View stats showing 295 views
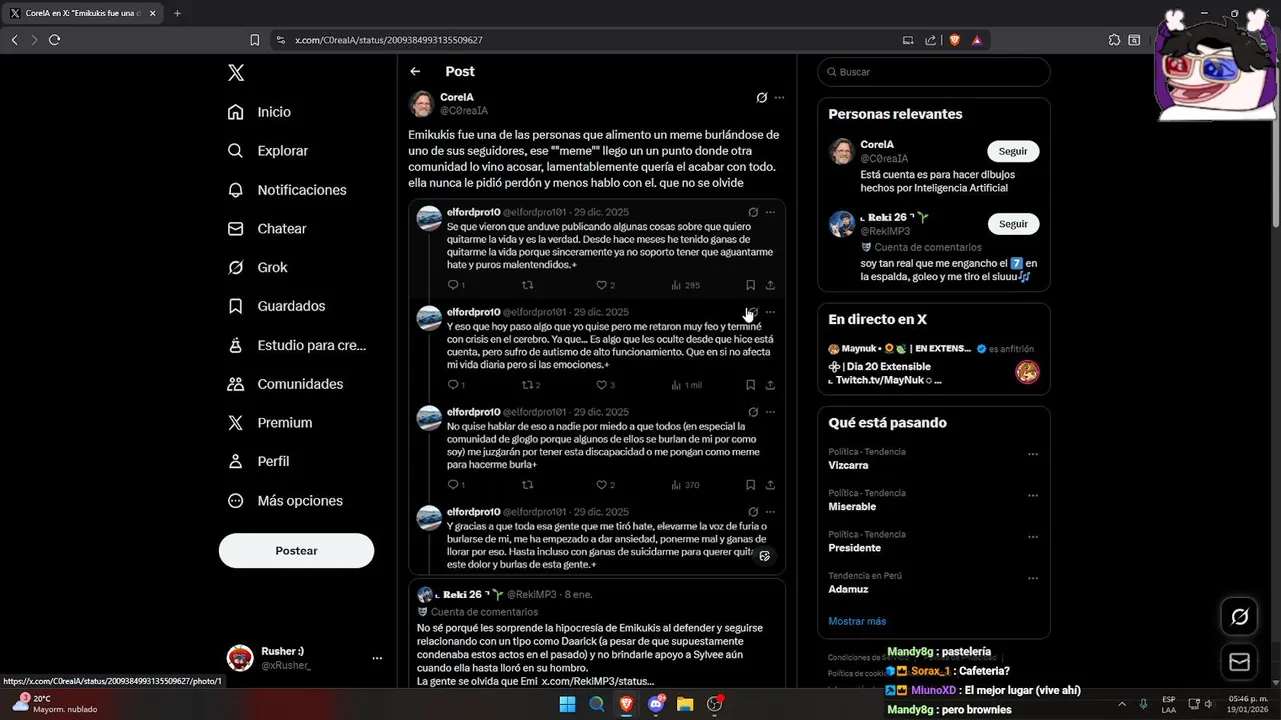The height and width of the screenshot is (720, 1281). coord(685,285)
